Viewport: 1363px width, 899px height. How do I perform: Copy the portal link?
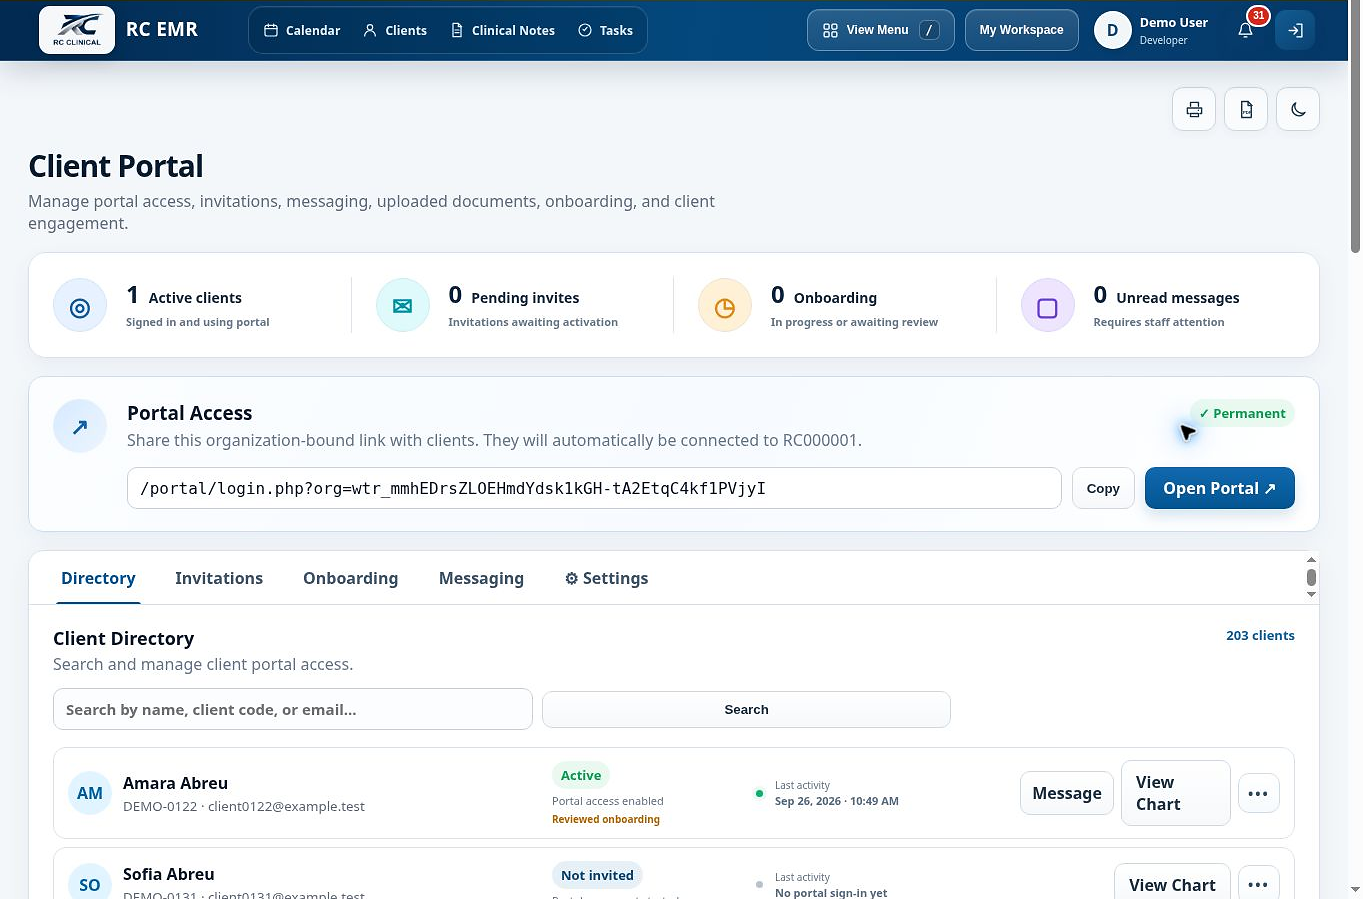coord(1103,488)
